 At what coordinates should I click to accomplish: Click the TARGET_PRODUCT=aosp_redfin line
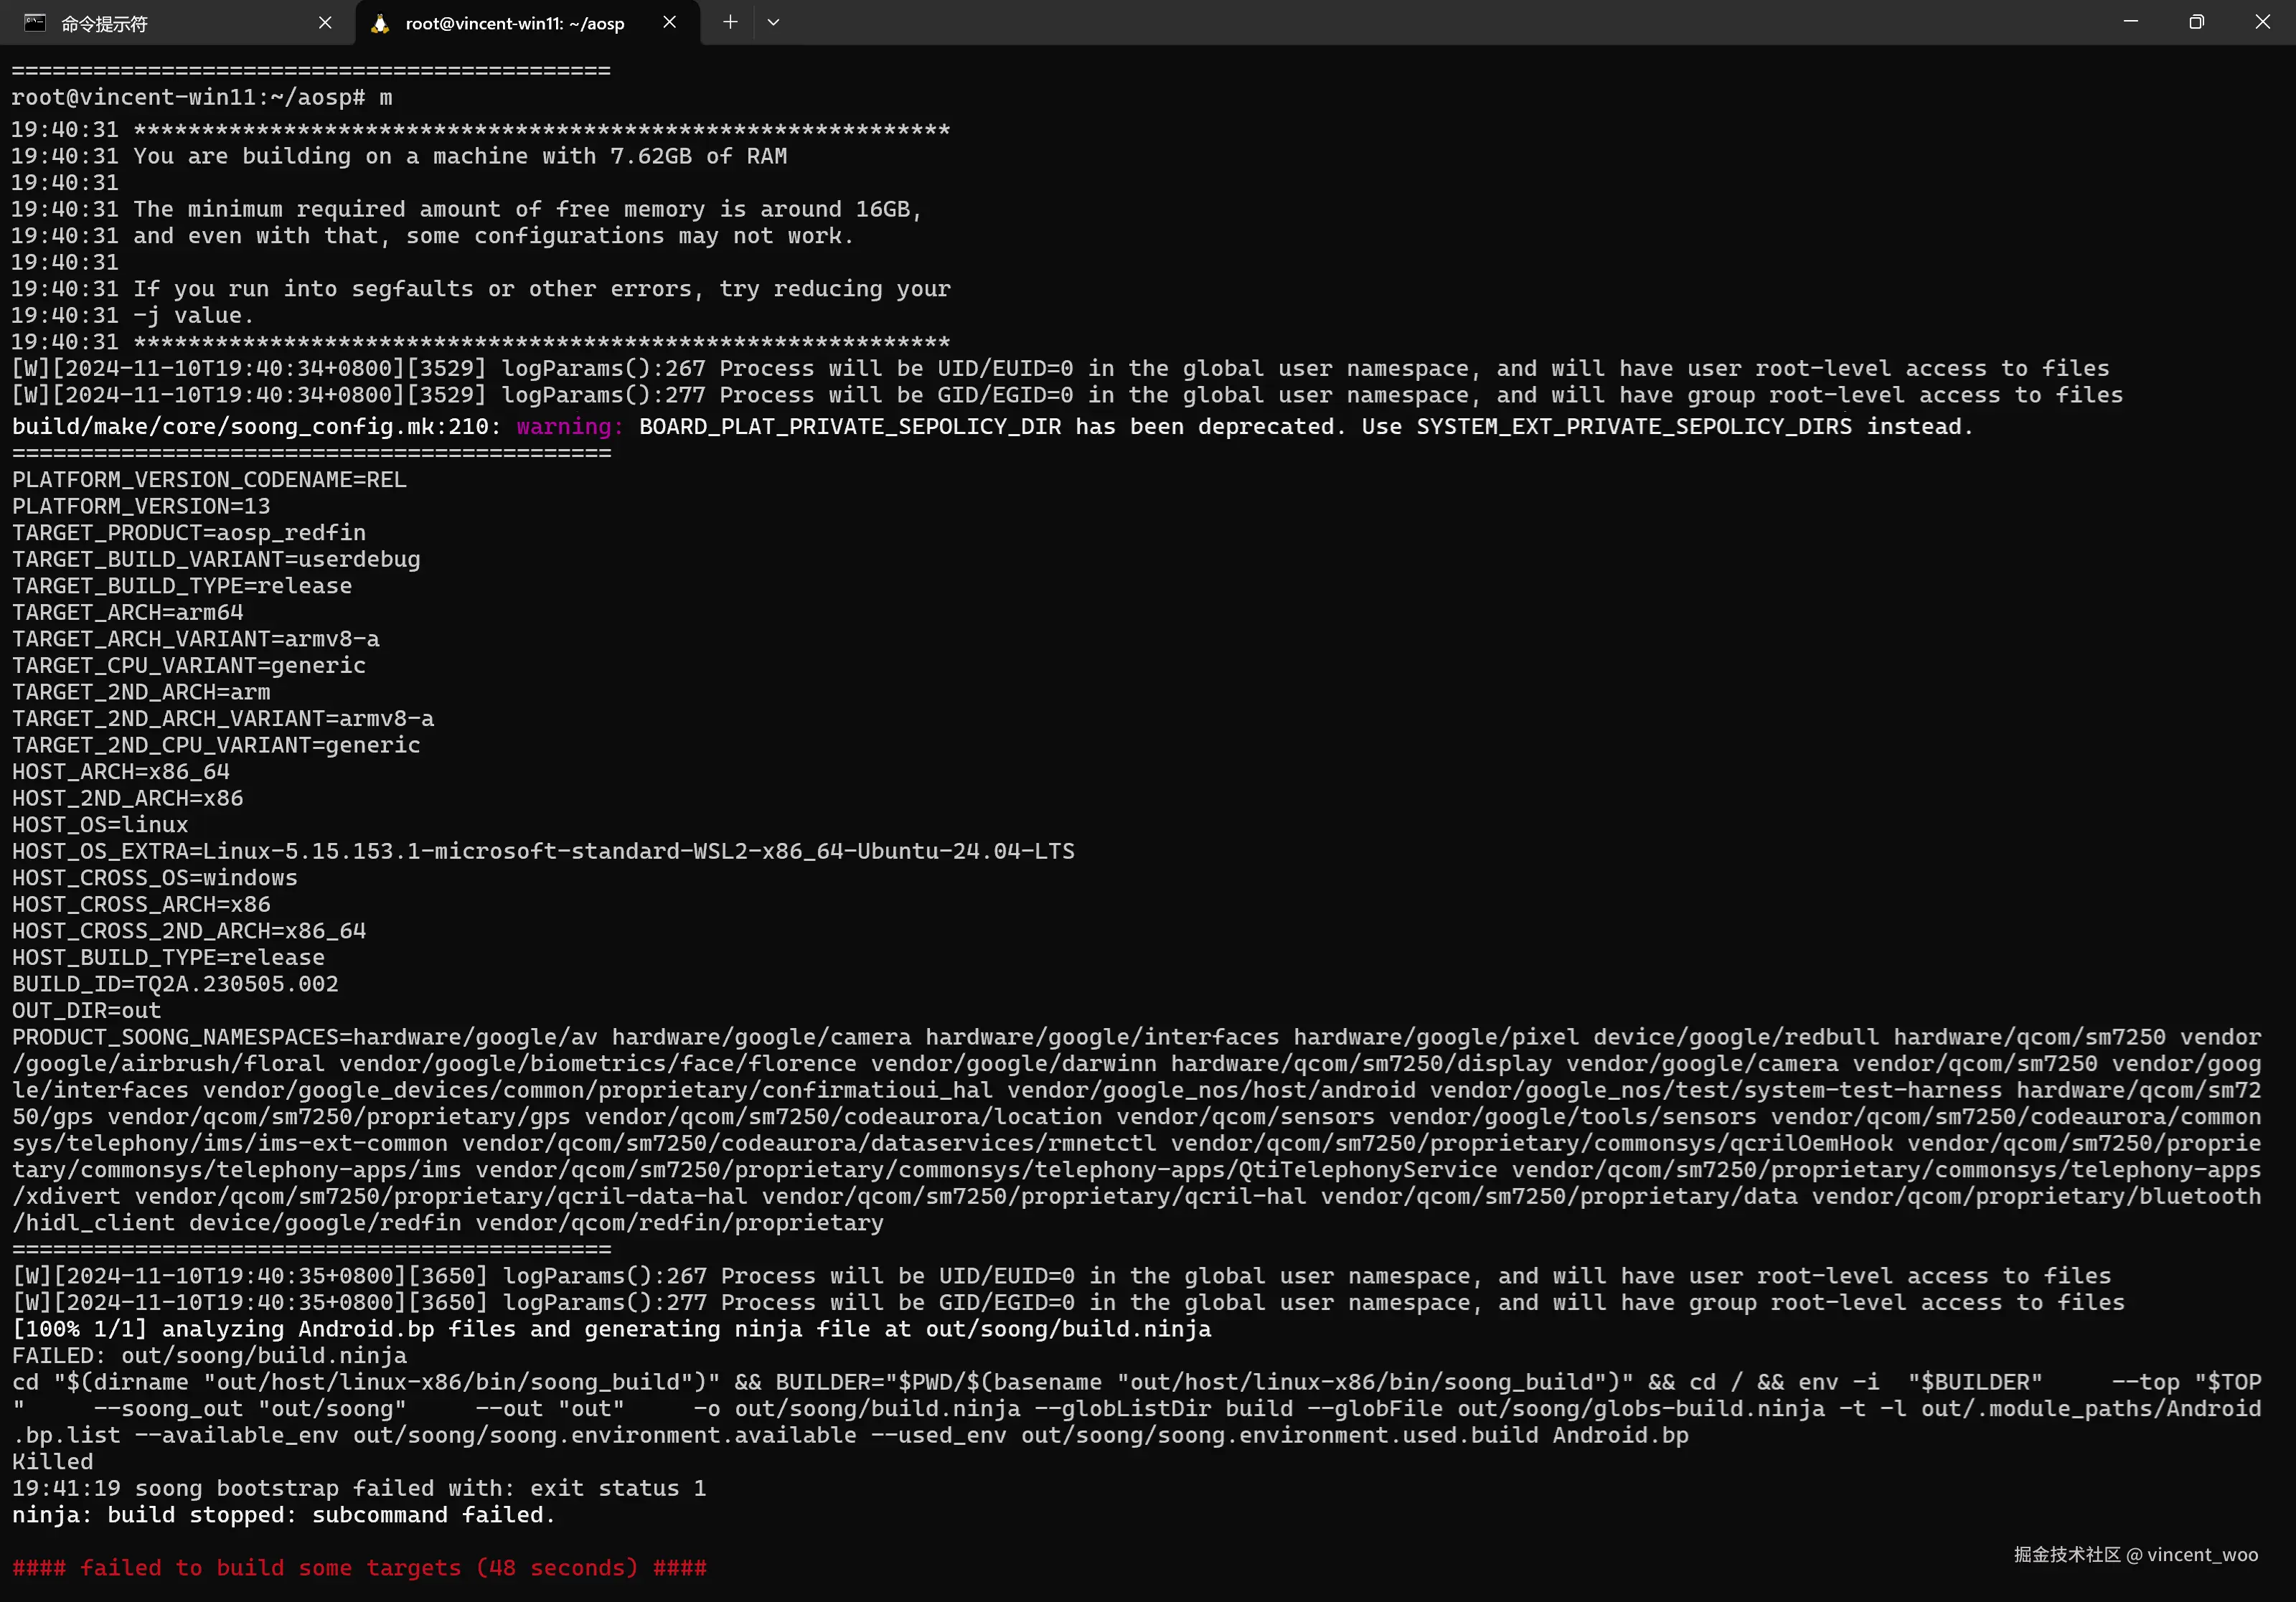pyautogui.click(x=189, y=533)
